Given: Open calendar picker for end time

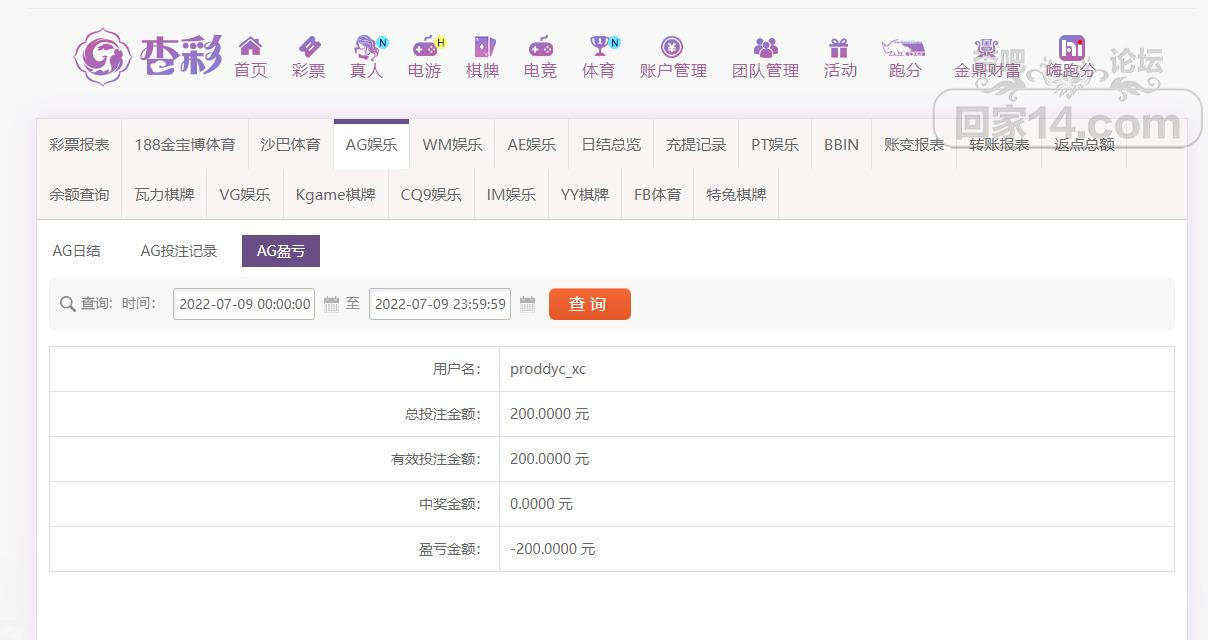Looking at the screenshot, I should (527, 304).
